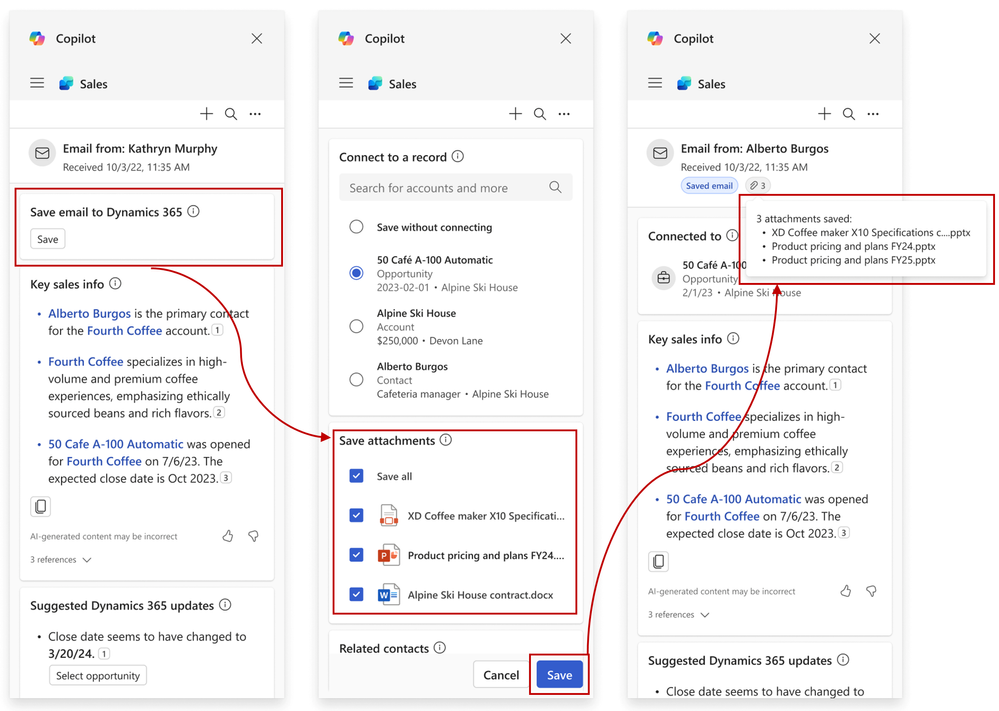Show info for Save email to Dynamics 365

[x=194, y=212]
